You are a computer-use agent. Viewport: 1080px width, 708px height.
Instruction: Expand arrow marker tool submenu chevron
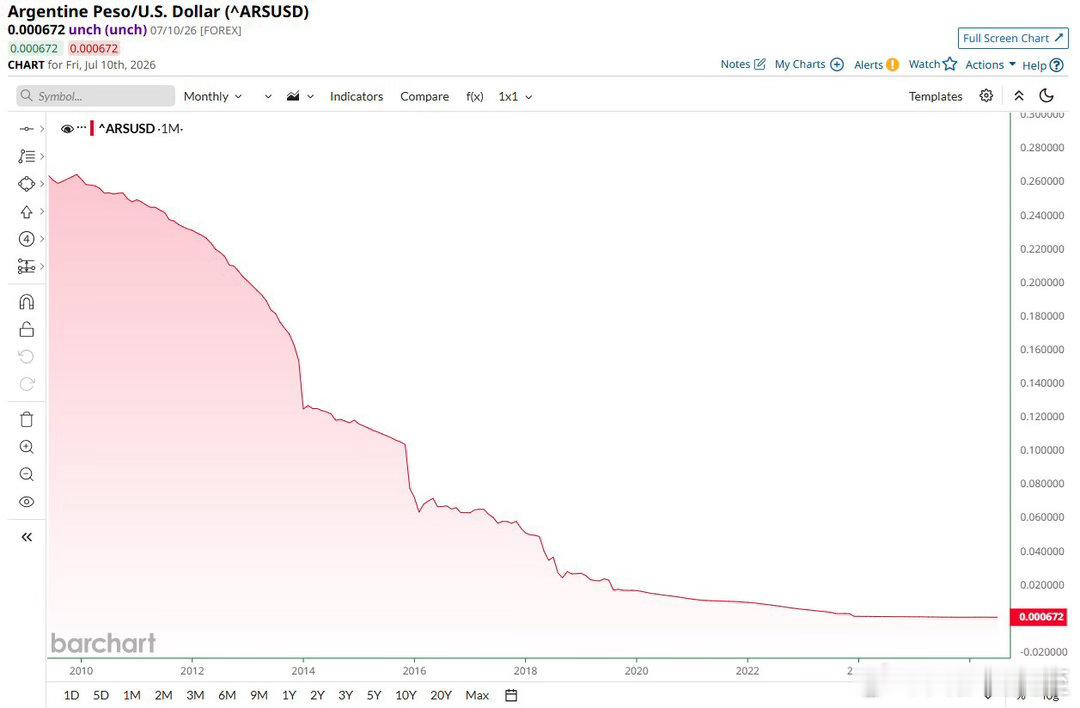42,211
